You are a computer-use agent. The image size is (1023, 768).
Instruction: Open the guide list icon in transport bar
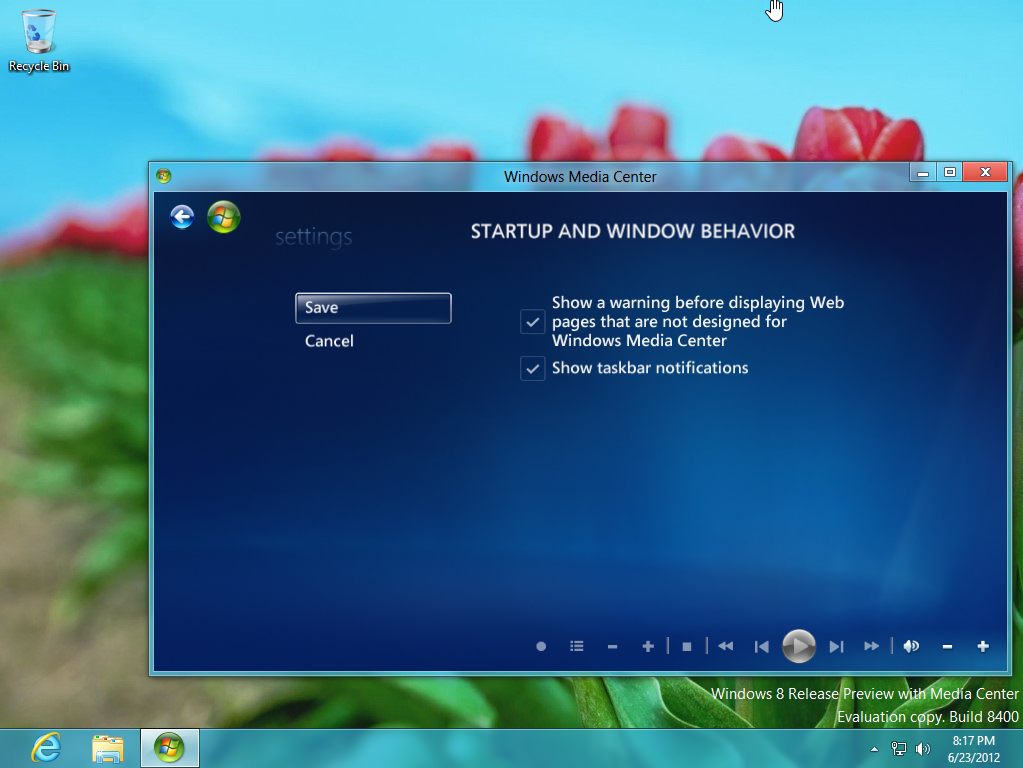(x=577, y=646)
